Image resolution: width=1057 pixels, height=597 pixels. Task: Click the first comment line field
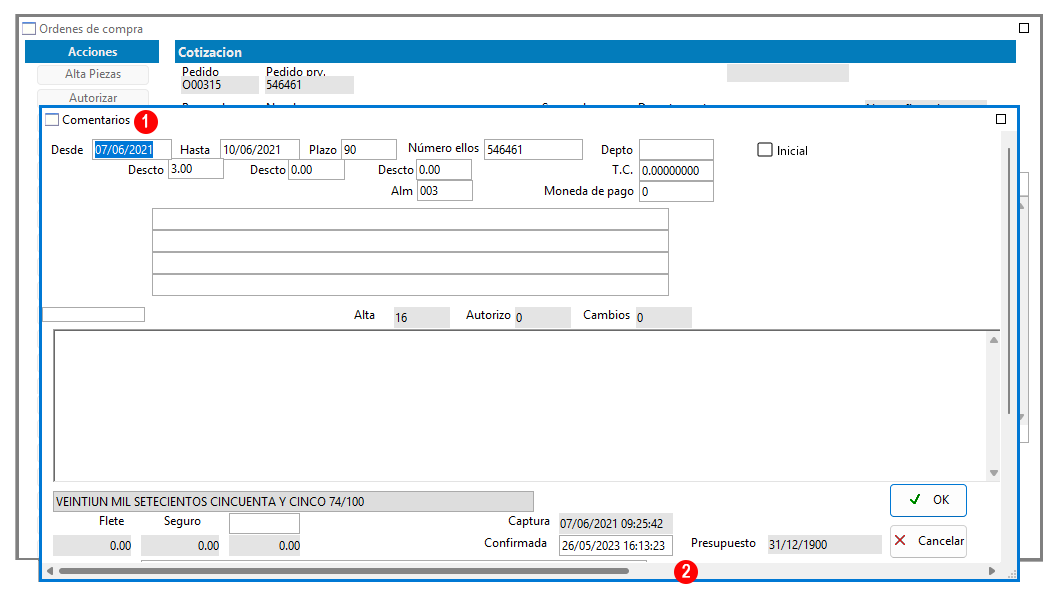click(410, 219)
